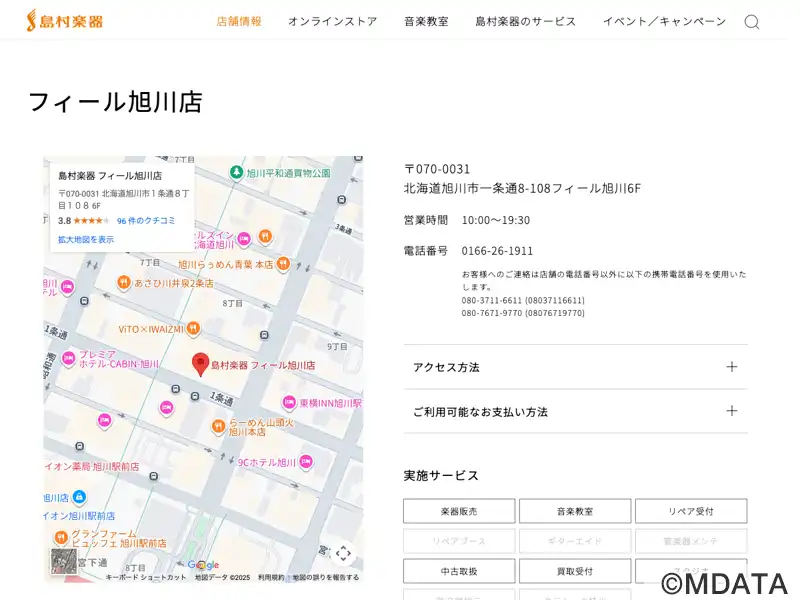Click the ViTO×IWAIZMI restaurant marker

(x=193, y=329)
